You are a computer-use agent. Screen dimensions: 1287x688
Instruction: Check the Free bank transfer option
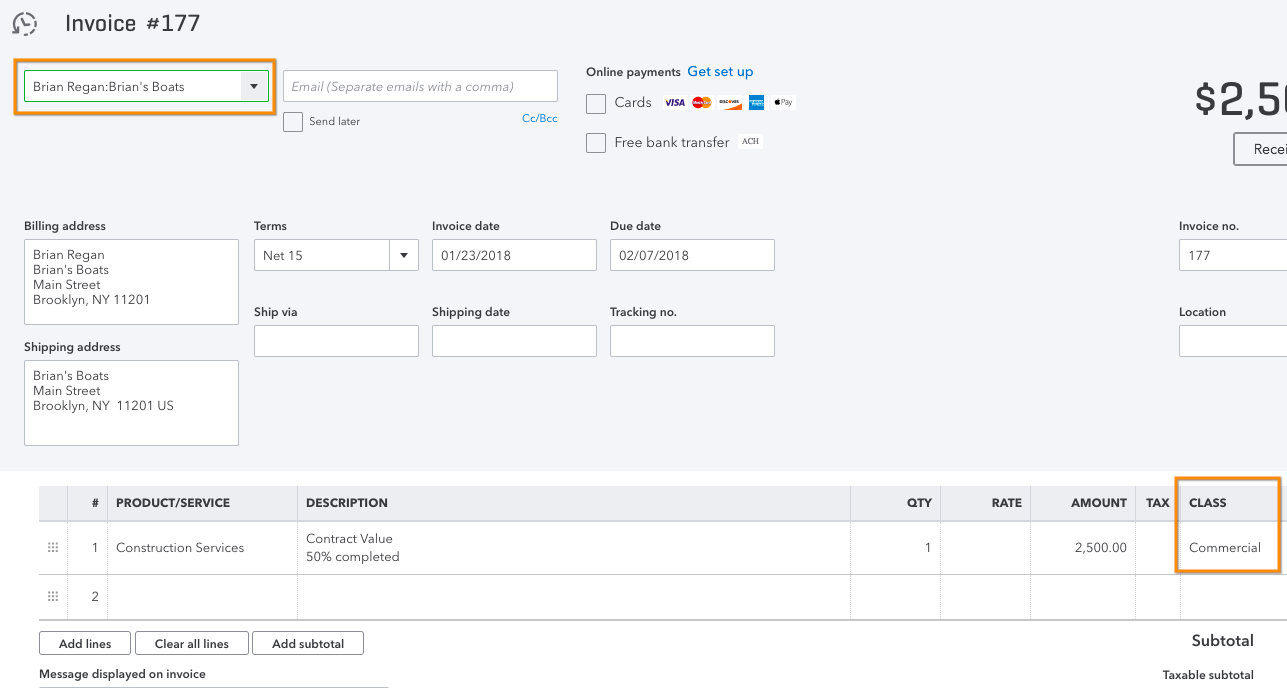click(596, 143)
